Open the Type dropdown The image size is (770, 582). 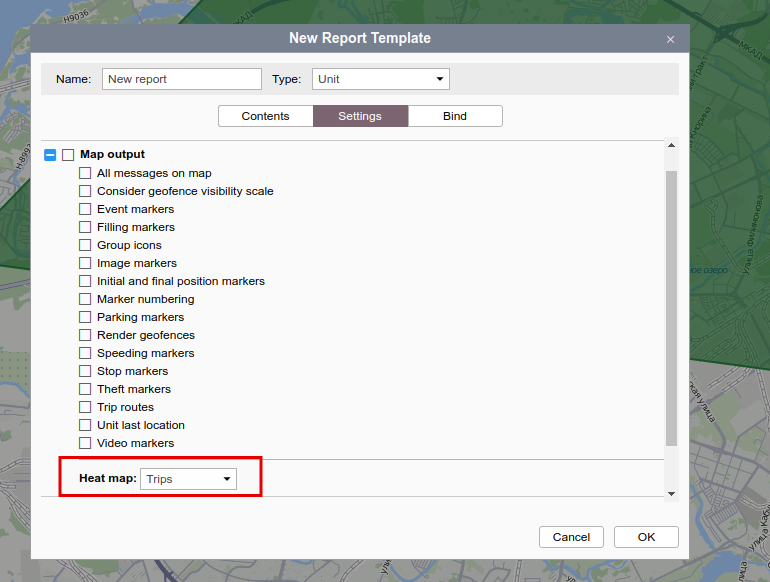click(x=380, y=79)
